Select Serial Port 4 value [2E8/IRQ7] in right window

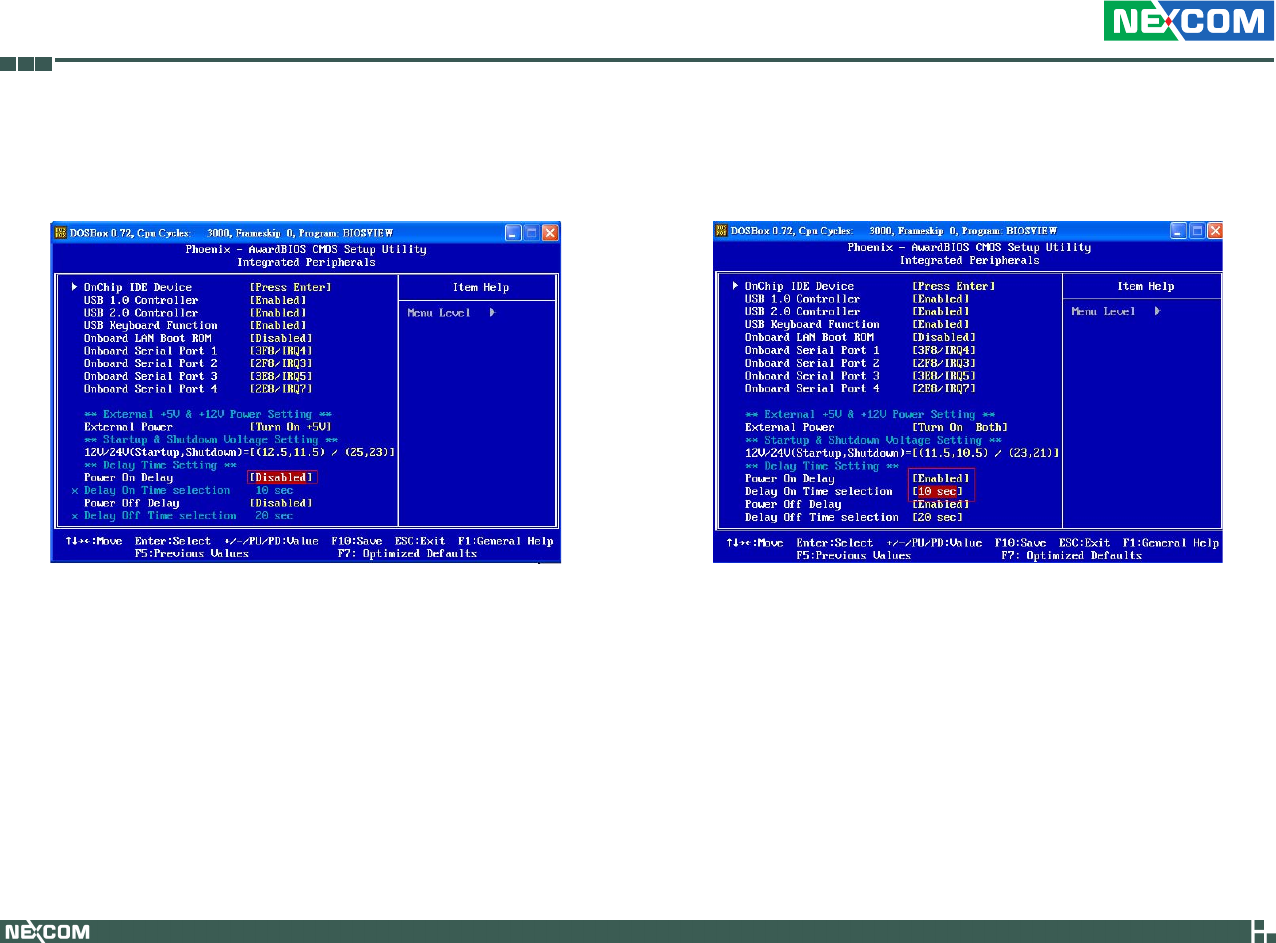click(x=943, y=388)
